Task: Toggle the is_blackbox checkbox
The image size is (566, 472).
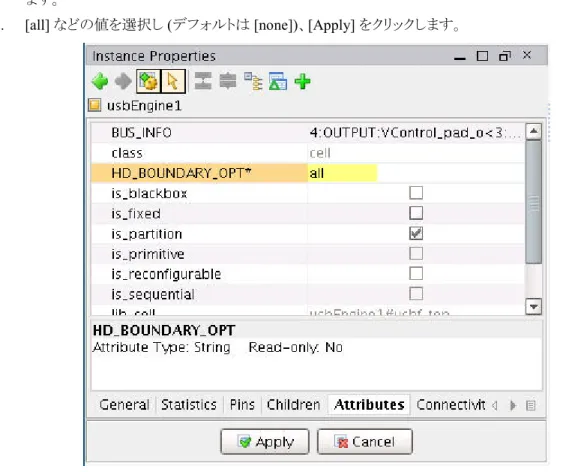Action: [x=416, y=193]
